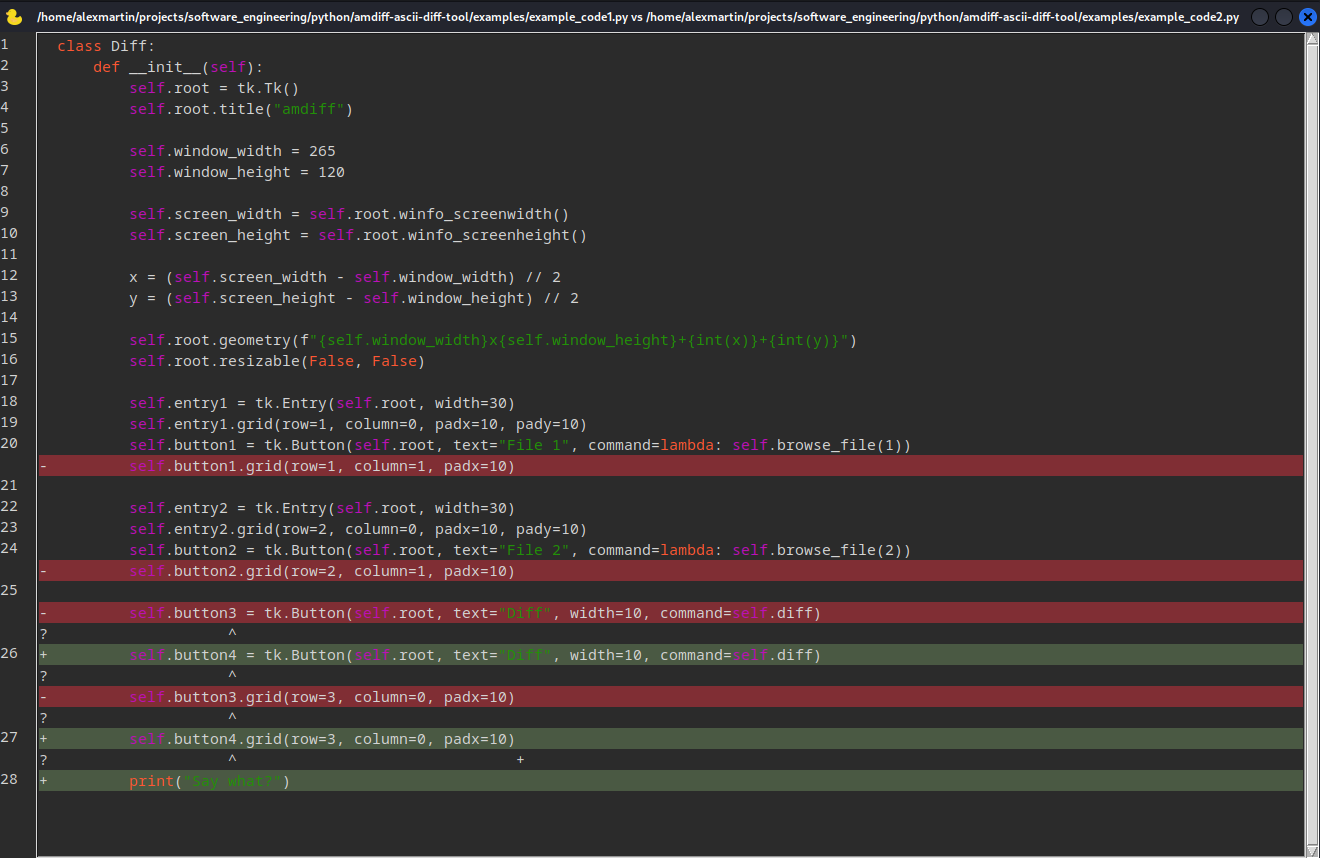This screenshot has height=858, width=1320.
Task: Click the line starting with 'y = (self.screen_height'
Action: (x=354, y=298)
